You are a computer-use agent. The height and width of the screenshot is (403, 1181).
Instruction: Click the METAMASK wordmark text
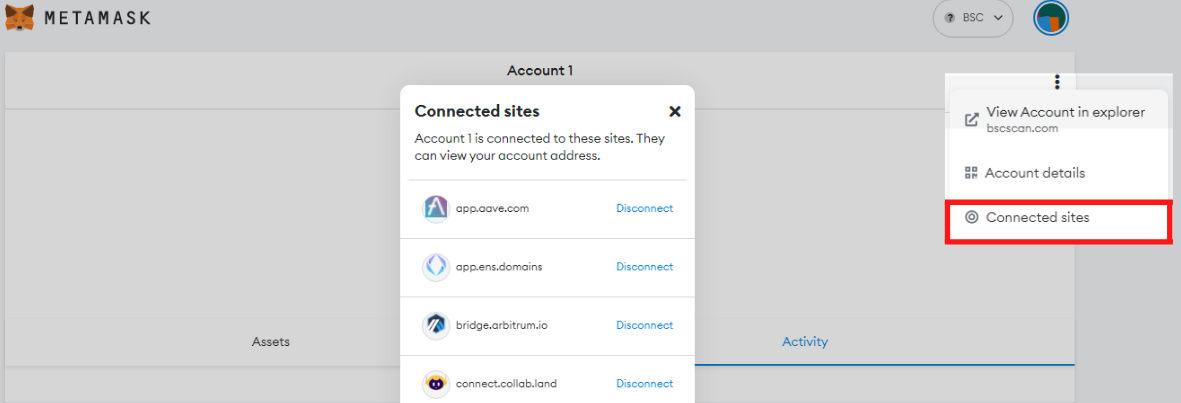(97, 17)
